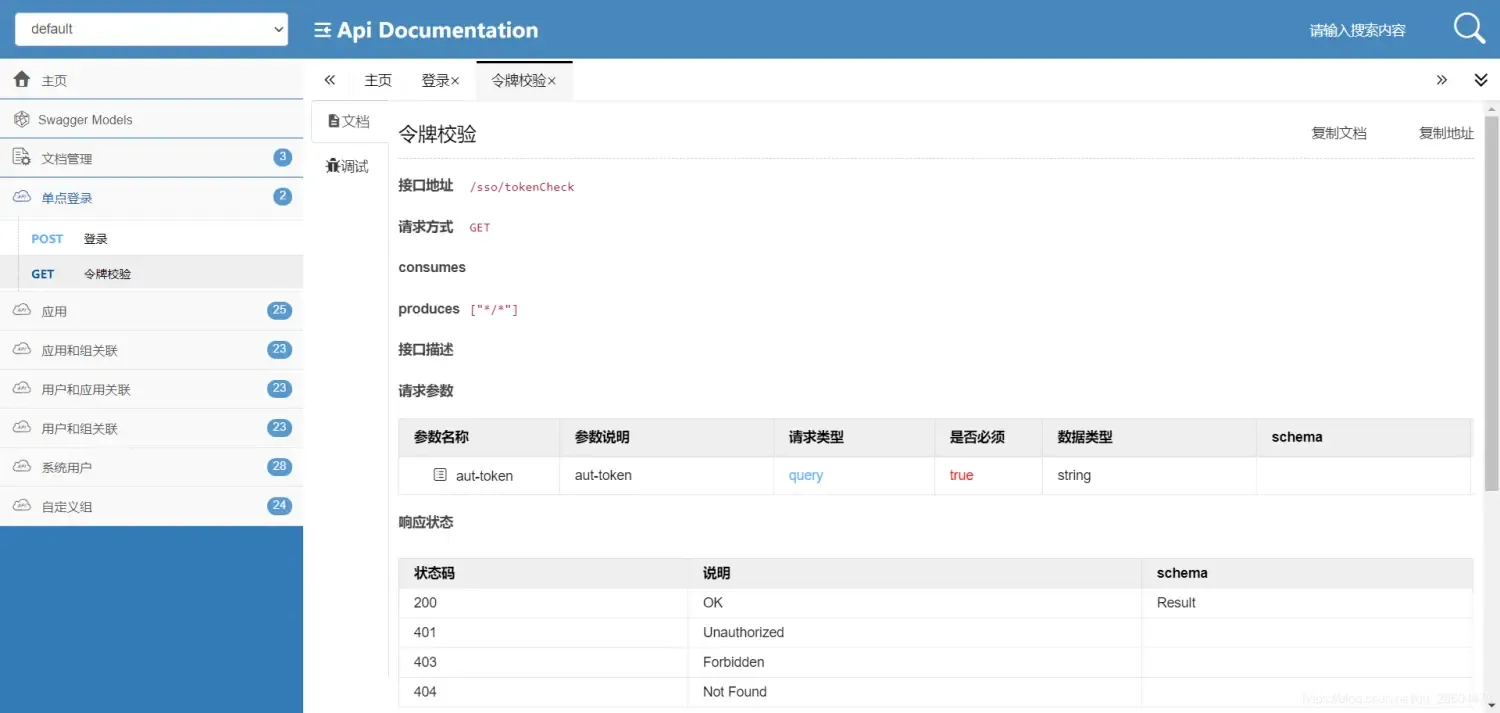Screen dimensions: 1500x713
Task: Open the default group dropdown
Action: tap(151, 29)
